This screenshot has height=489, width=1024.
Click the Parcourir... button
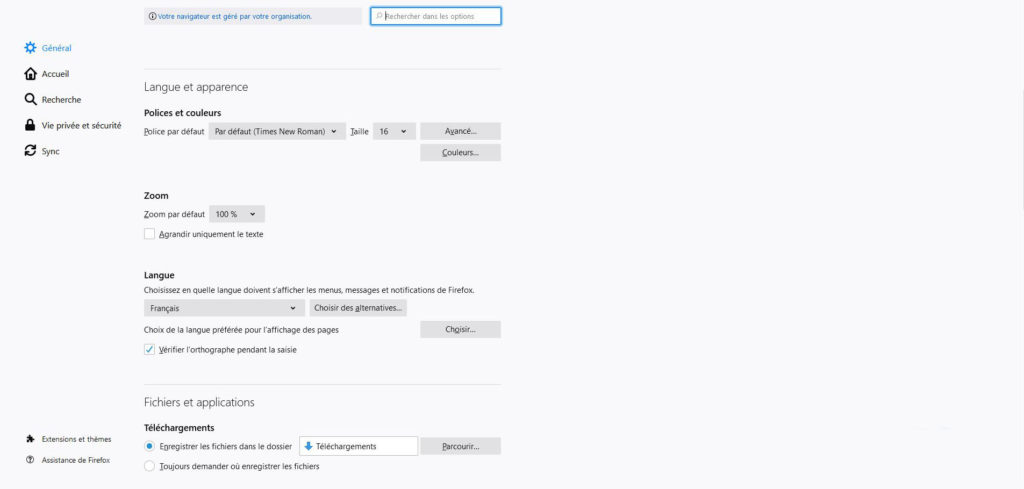coord(460,446)
